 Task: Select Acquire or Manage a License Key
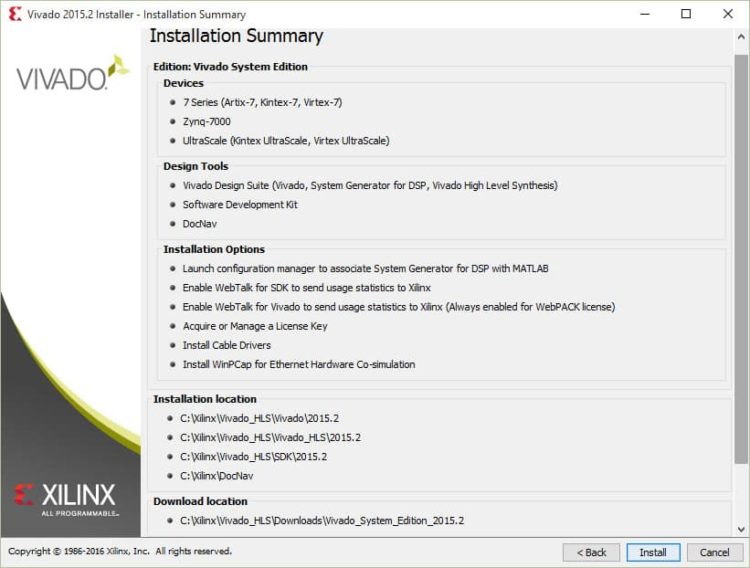tap(254, 326)
